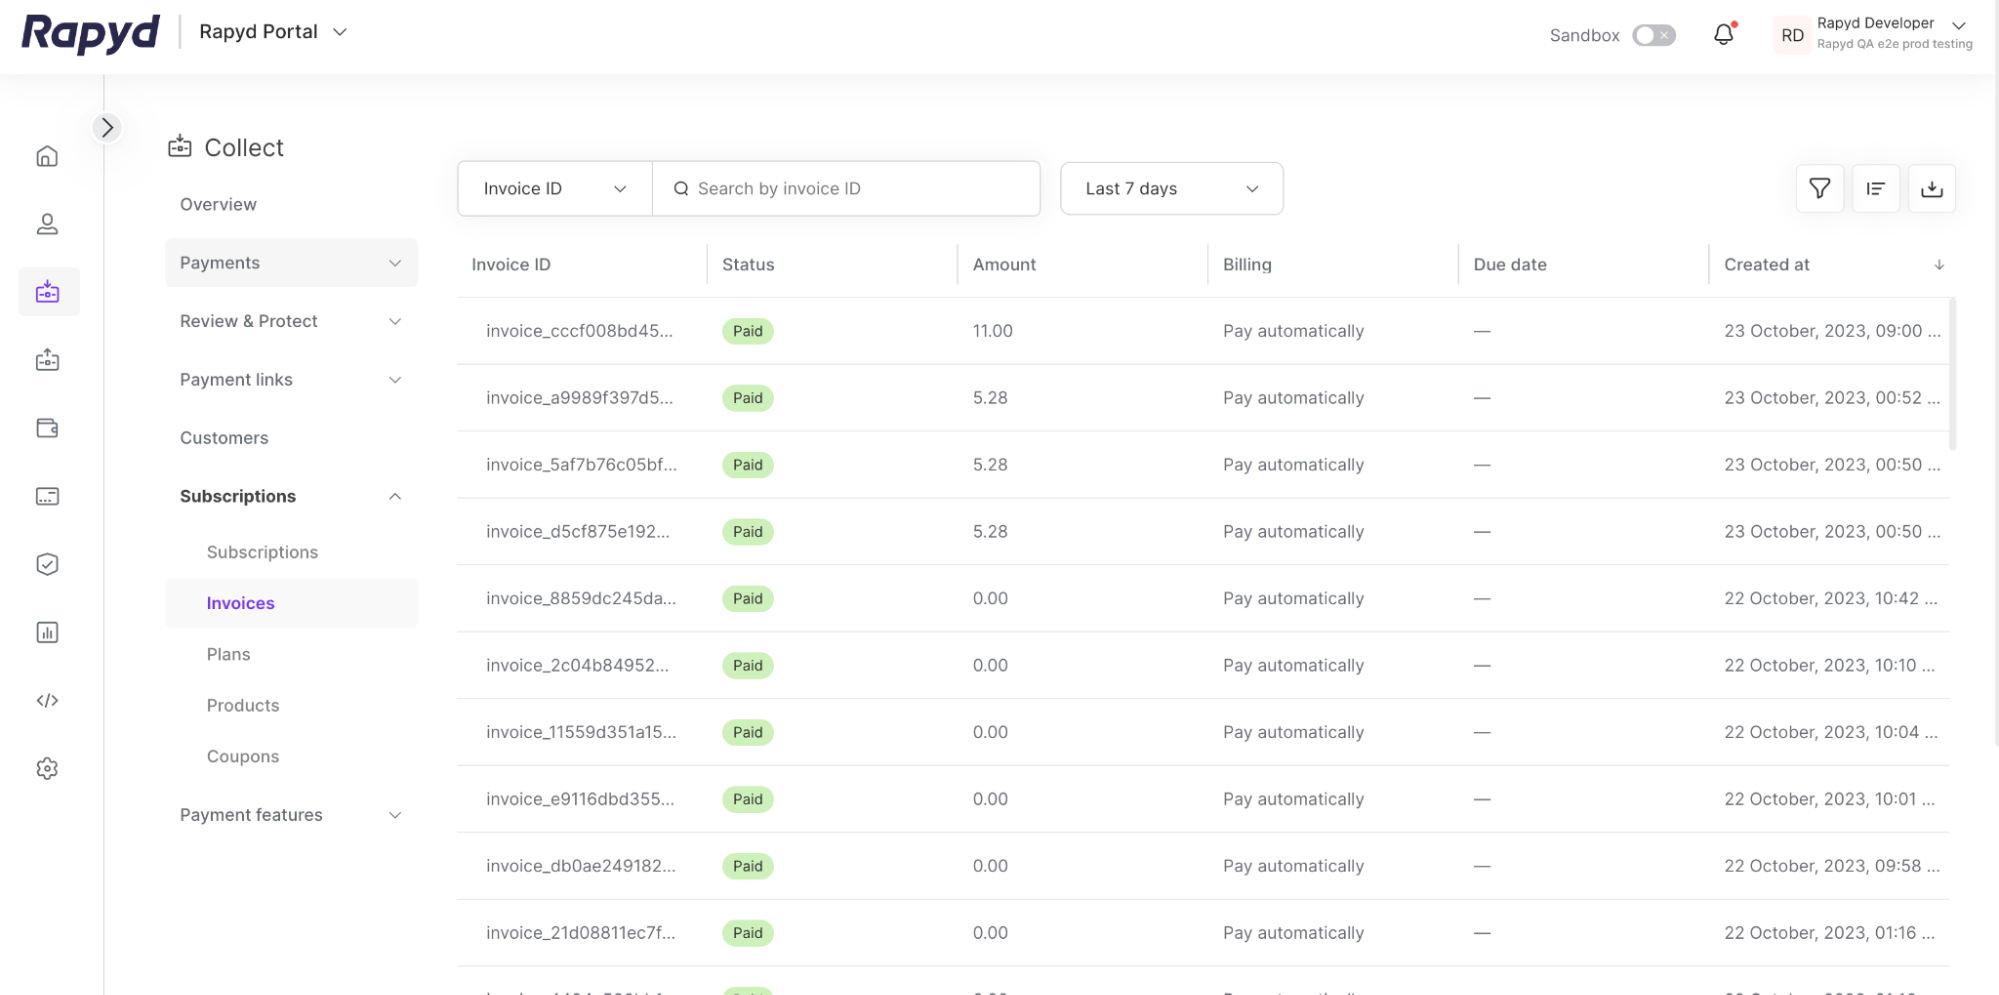This screenshot has height=995, width=1999.
Task: Expand the Payments menu section
Action: click(290, 263)
